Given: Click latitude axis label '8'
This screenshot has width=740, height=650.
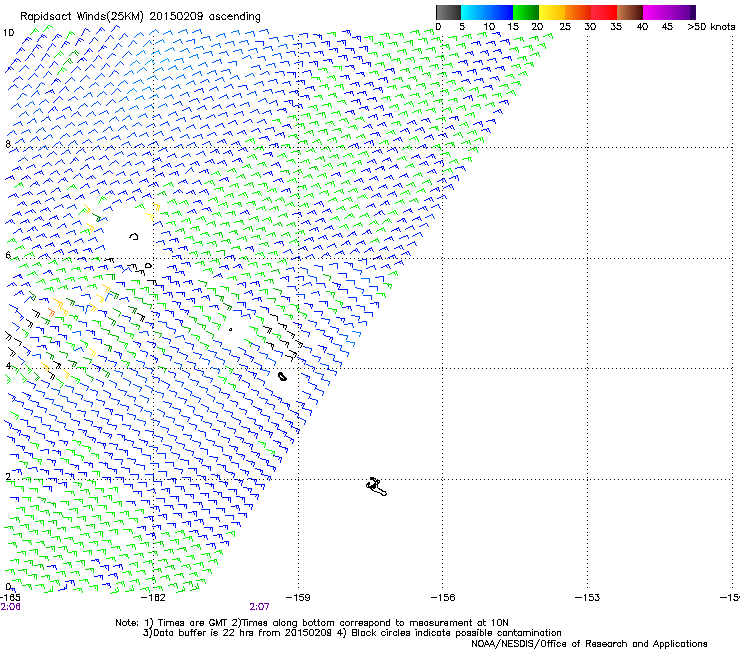Looking at the screenshot, I should [x=8, y=144].
